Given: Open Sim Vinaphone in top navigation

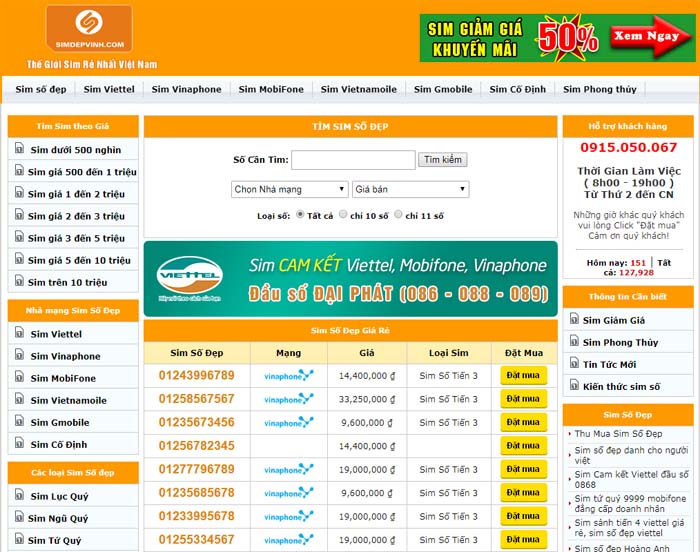Looking at the screenshot, I should [x=186, y=89].
